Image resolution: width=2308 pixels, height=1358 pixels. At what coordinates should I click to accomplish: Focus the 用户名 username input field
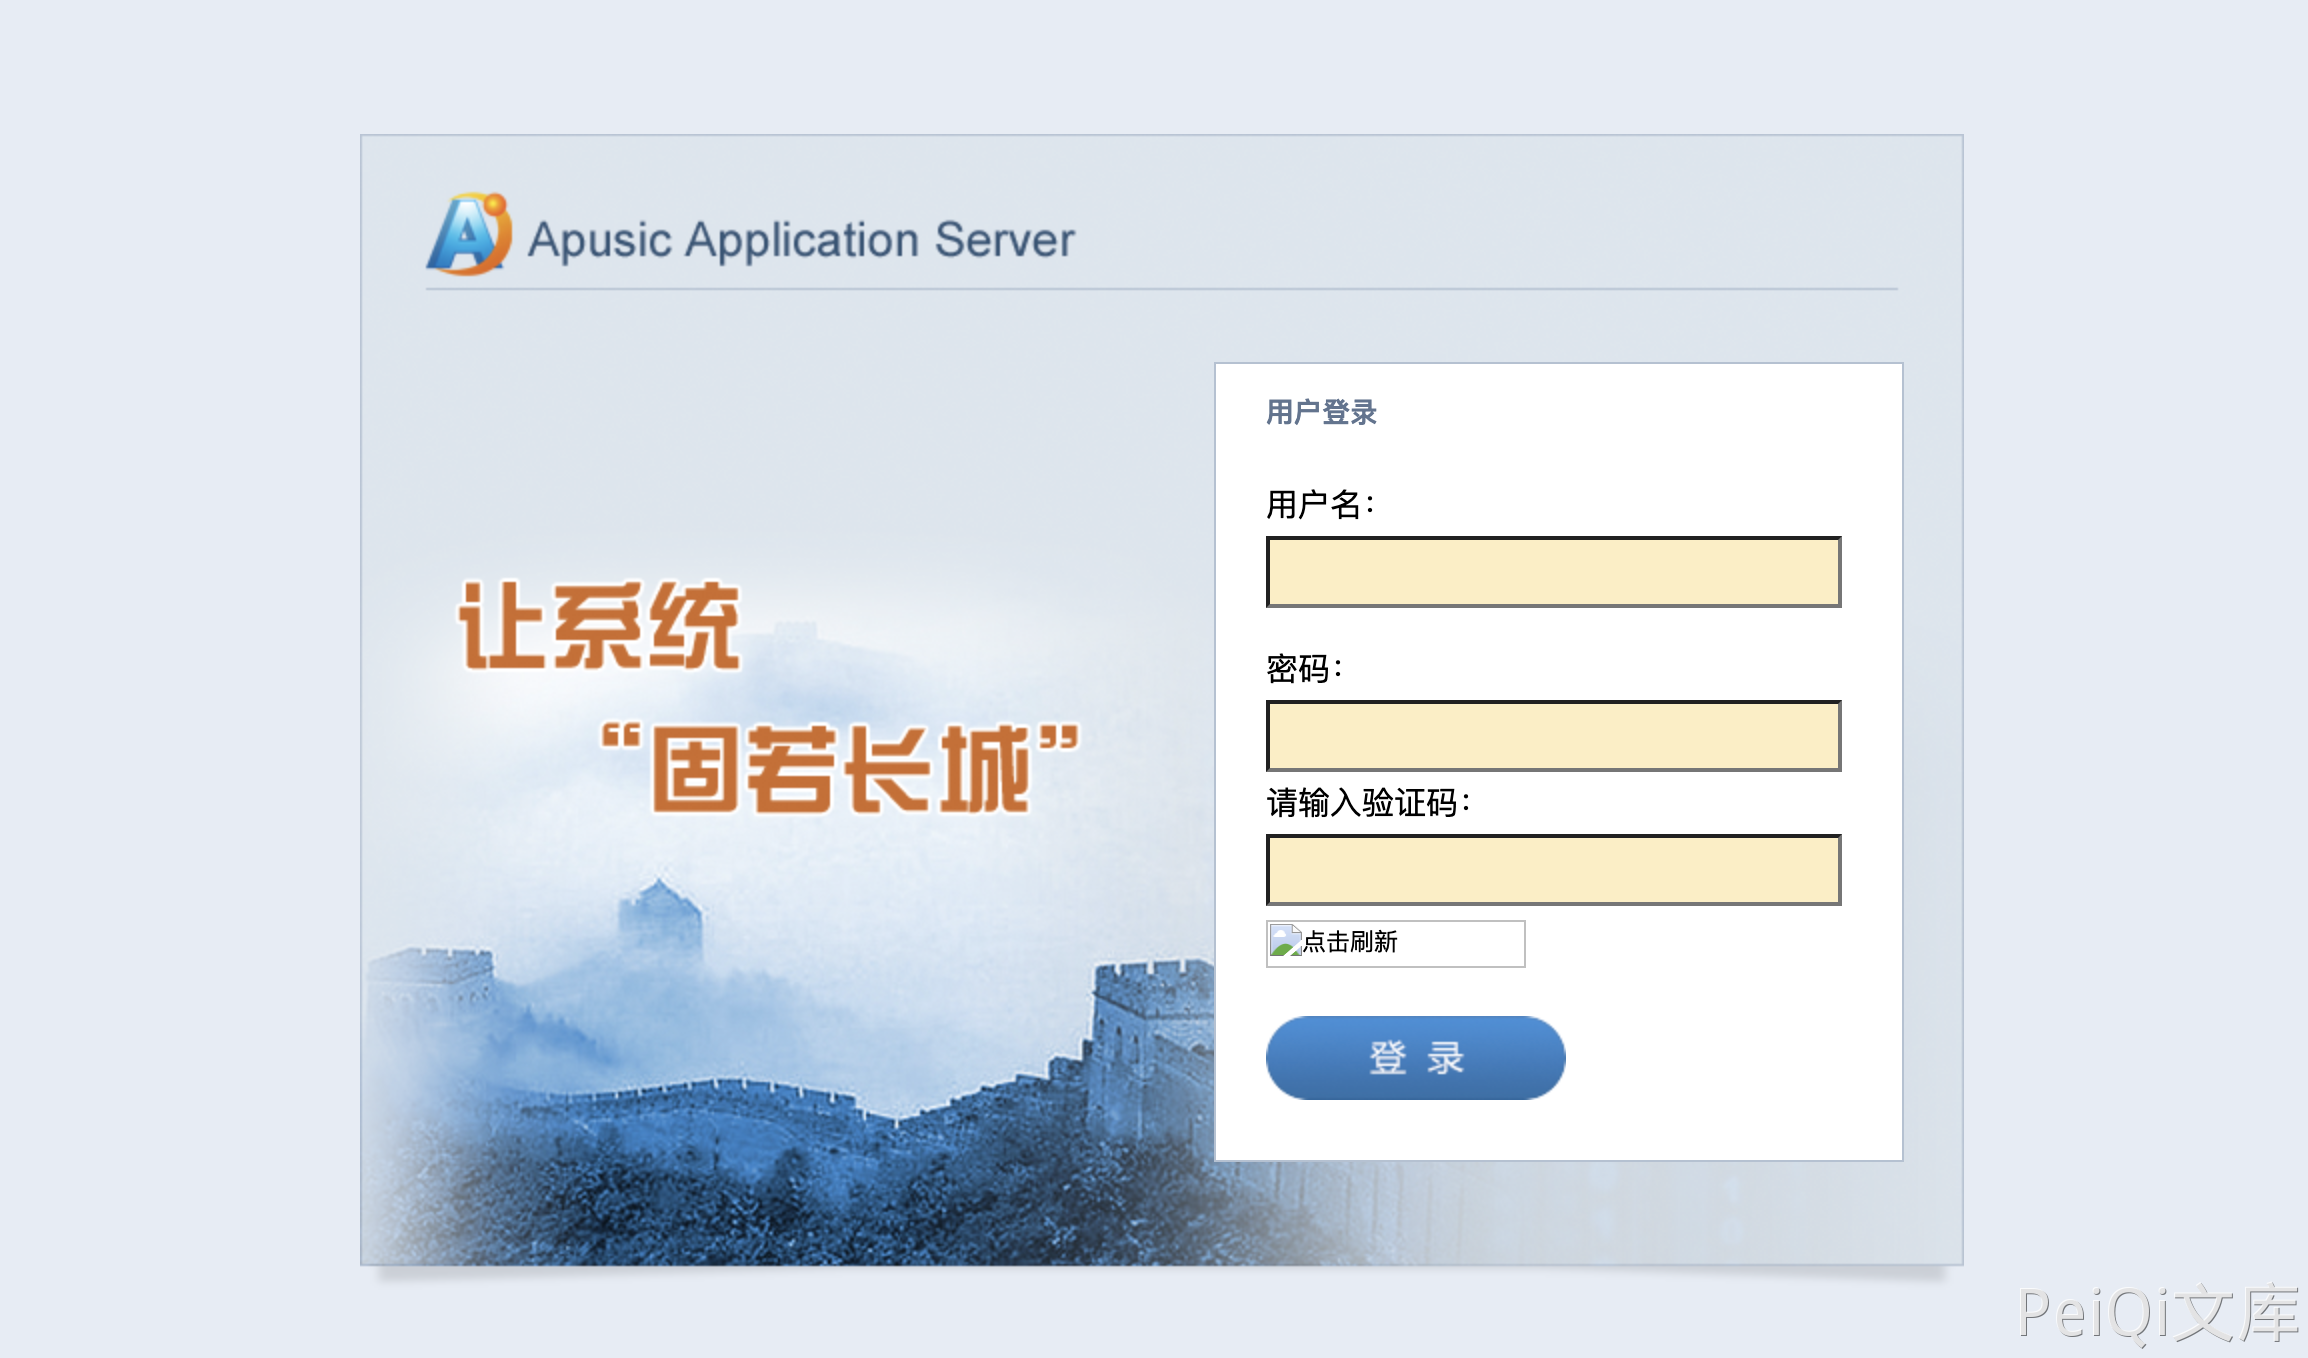click(x=1553, y=572)
